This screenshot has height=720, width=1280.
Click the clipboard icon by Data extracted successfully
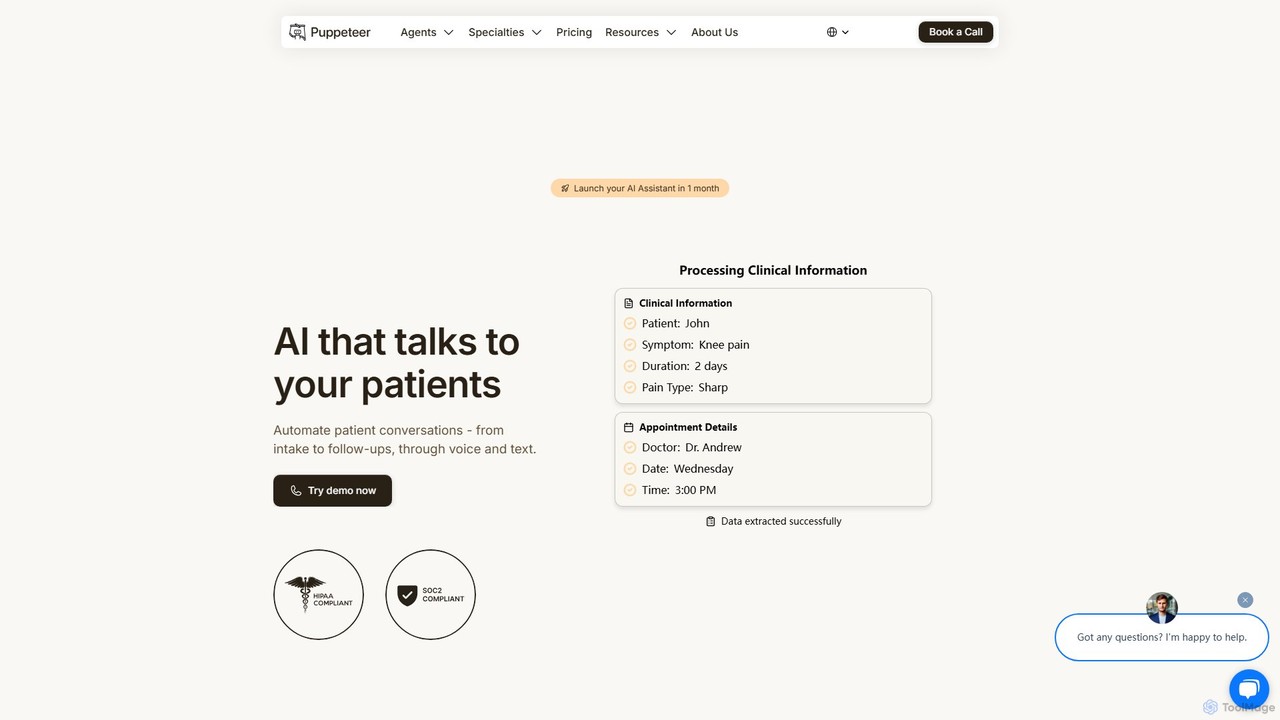coord(711,521)
